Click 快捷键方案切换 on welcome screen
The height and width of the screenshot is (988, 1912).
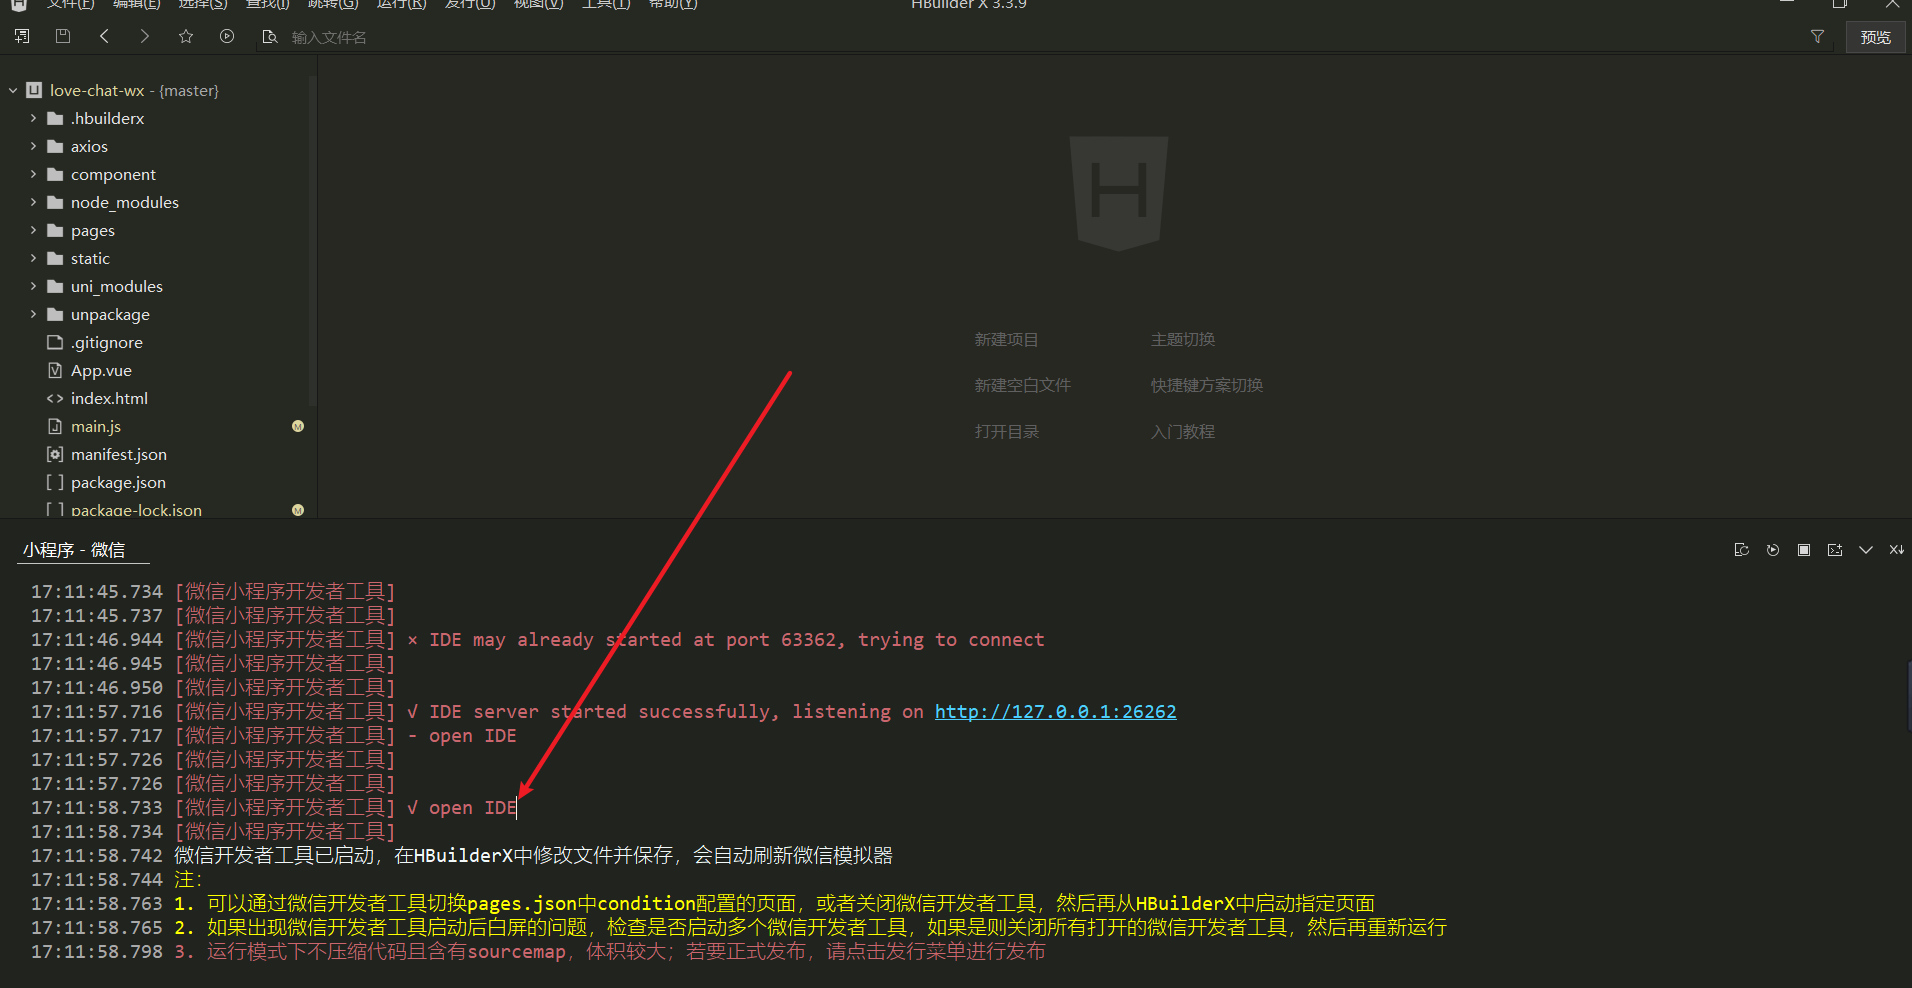(1206, 386)
